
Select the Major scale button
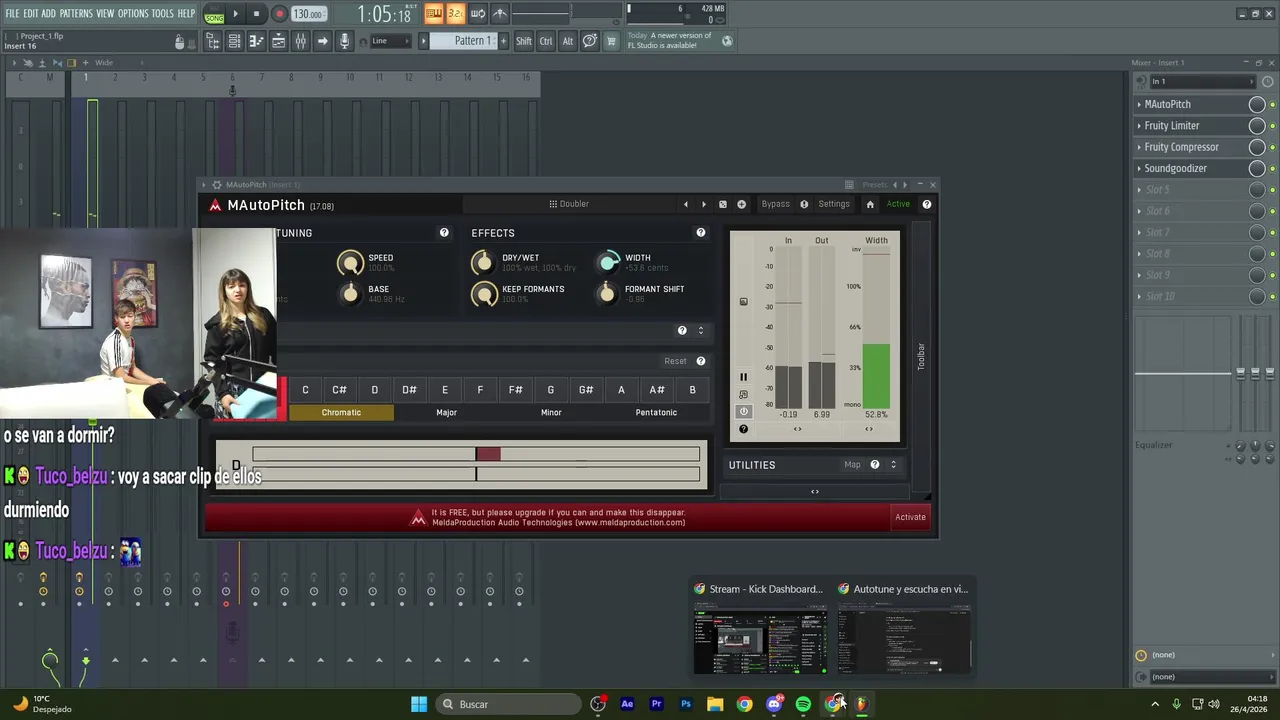[446, 412]
